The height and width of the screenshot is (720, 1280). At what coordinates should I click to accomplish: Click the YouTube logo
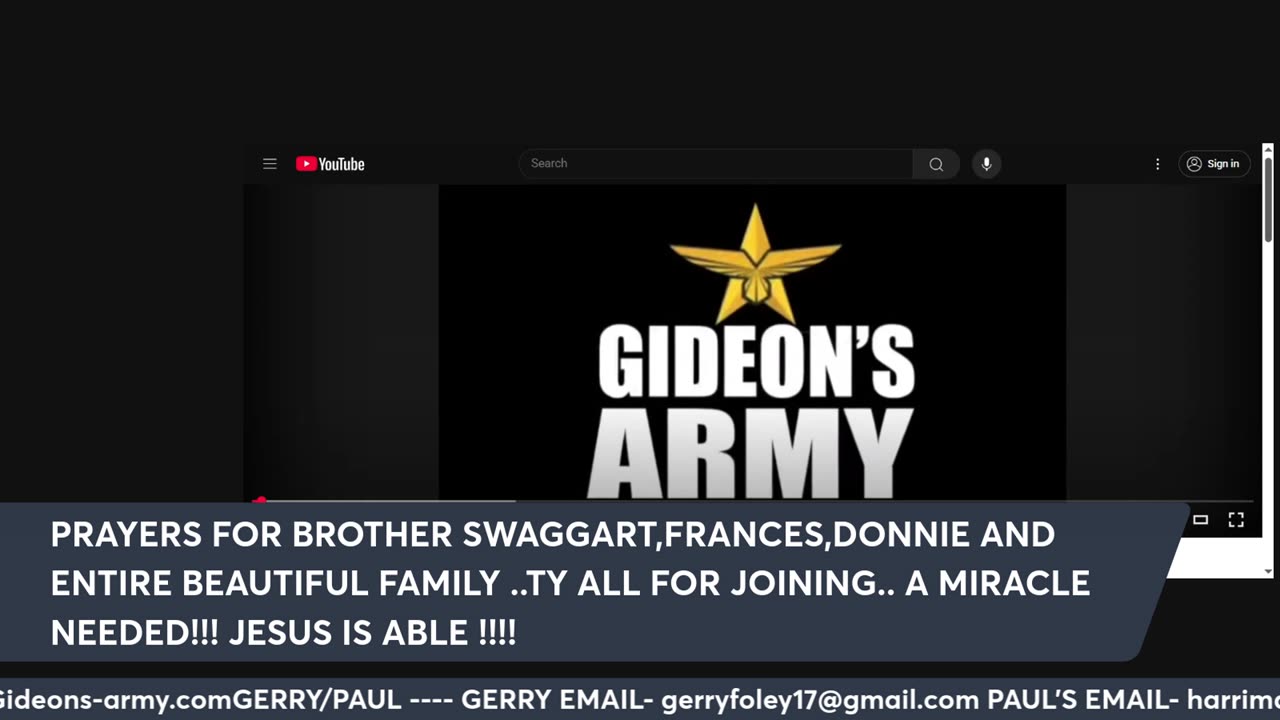[x=330, y=164]
